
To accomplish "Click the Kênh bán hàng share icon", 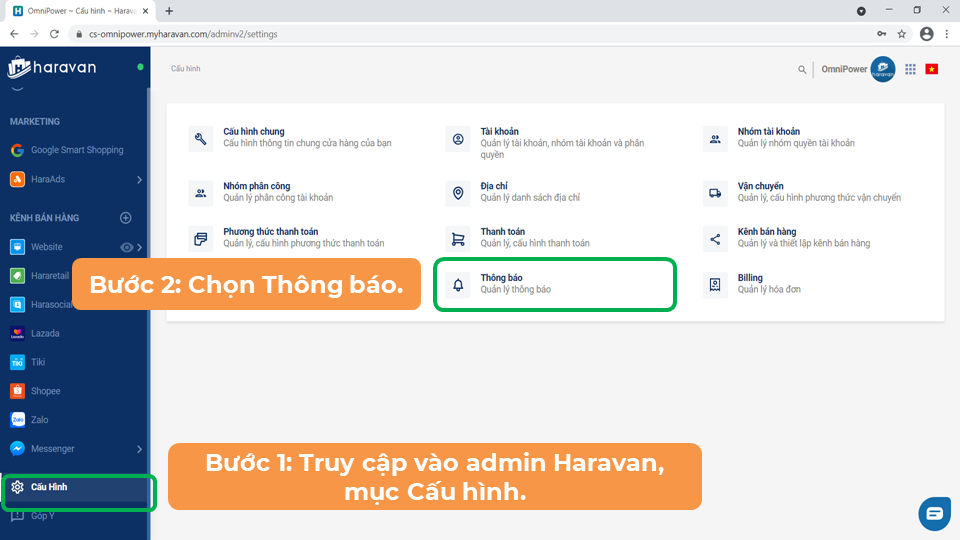I will (715, 239).
